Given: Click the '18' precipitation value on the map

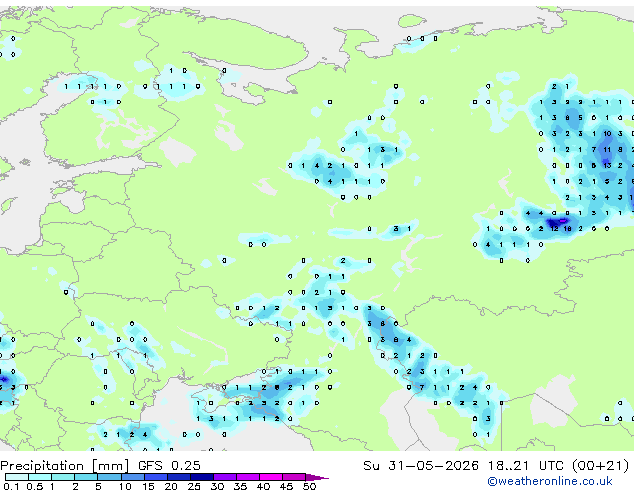Looking at the screenshot, I should click(567, 229).
